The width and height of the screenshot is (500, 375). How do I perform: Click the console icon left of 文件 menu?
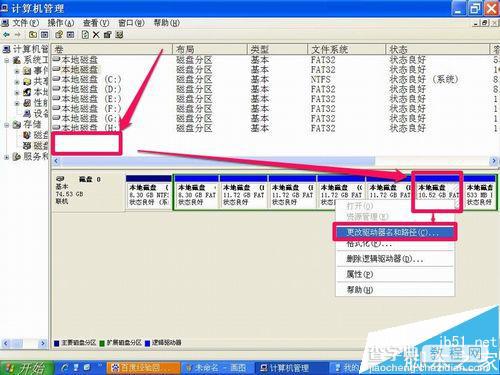[x=5, y=23]
